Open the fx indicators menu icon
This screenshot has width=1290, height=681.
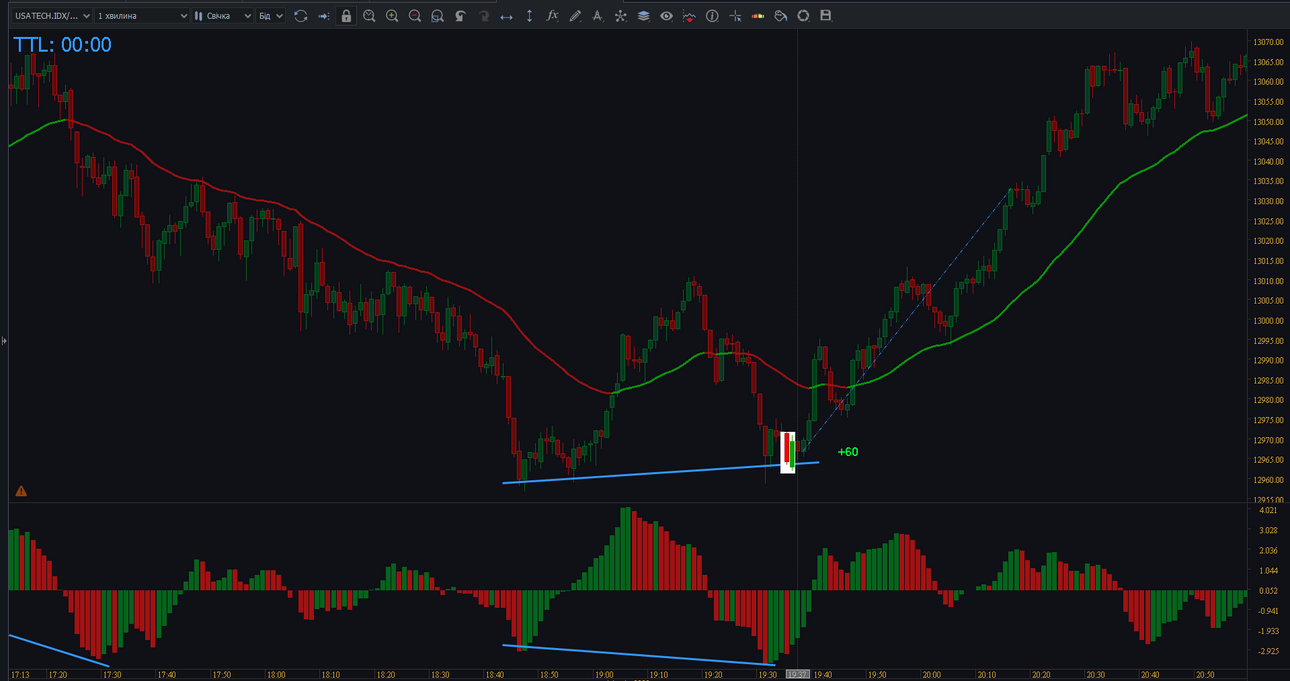(552, 16)
